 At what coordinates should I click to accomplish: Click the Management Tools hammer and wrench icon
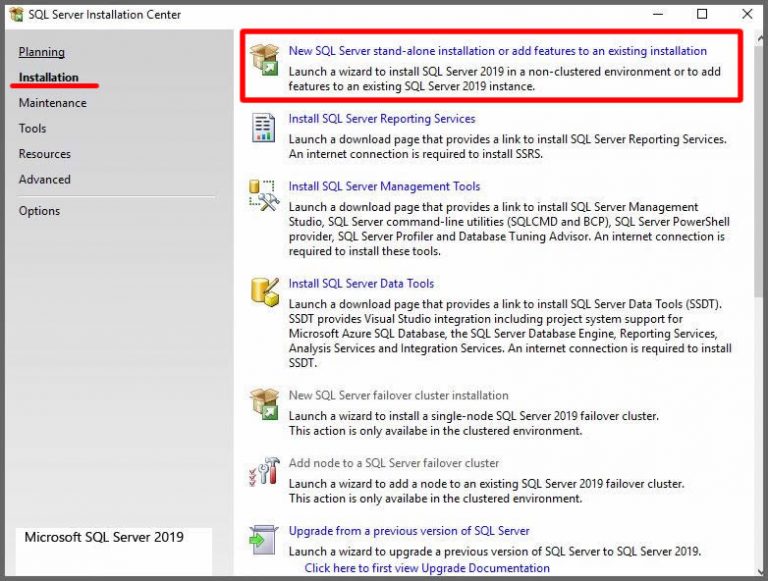(264, 195)
